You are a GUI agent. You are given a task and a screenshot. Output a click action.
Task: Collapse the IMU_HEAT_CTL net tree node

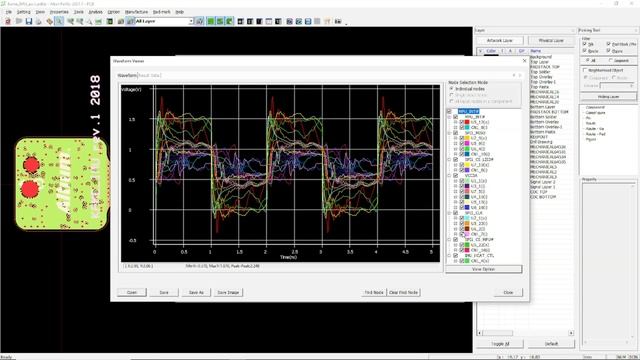[x=450, y=256]
